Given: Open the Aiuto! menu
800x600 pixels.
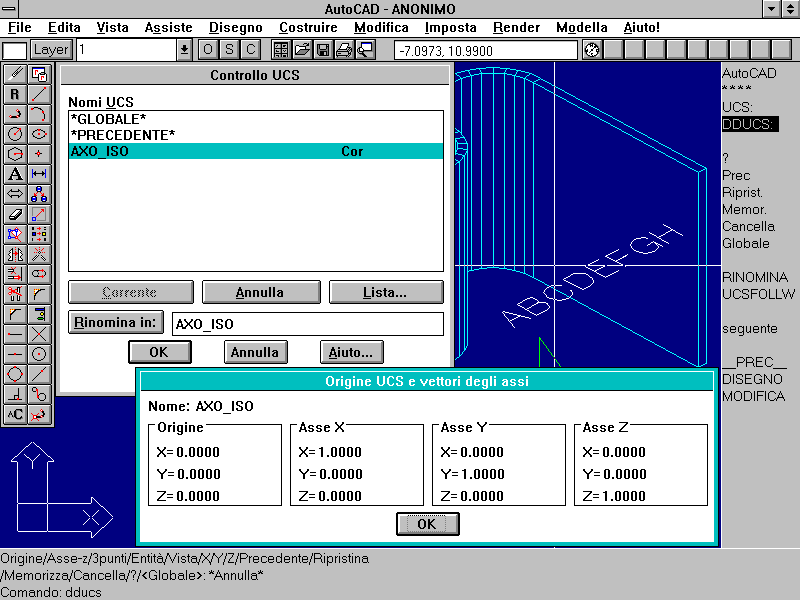Looking at the screenshot, I should tap(641, 28).
